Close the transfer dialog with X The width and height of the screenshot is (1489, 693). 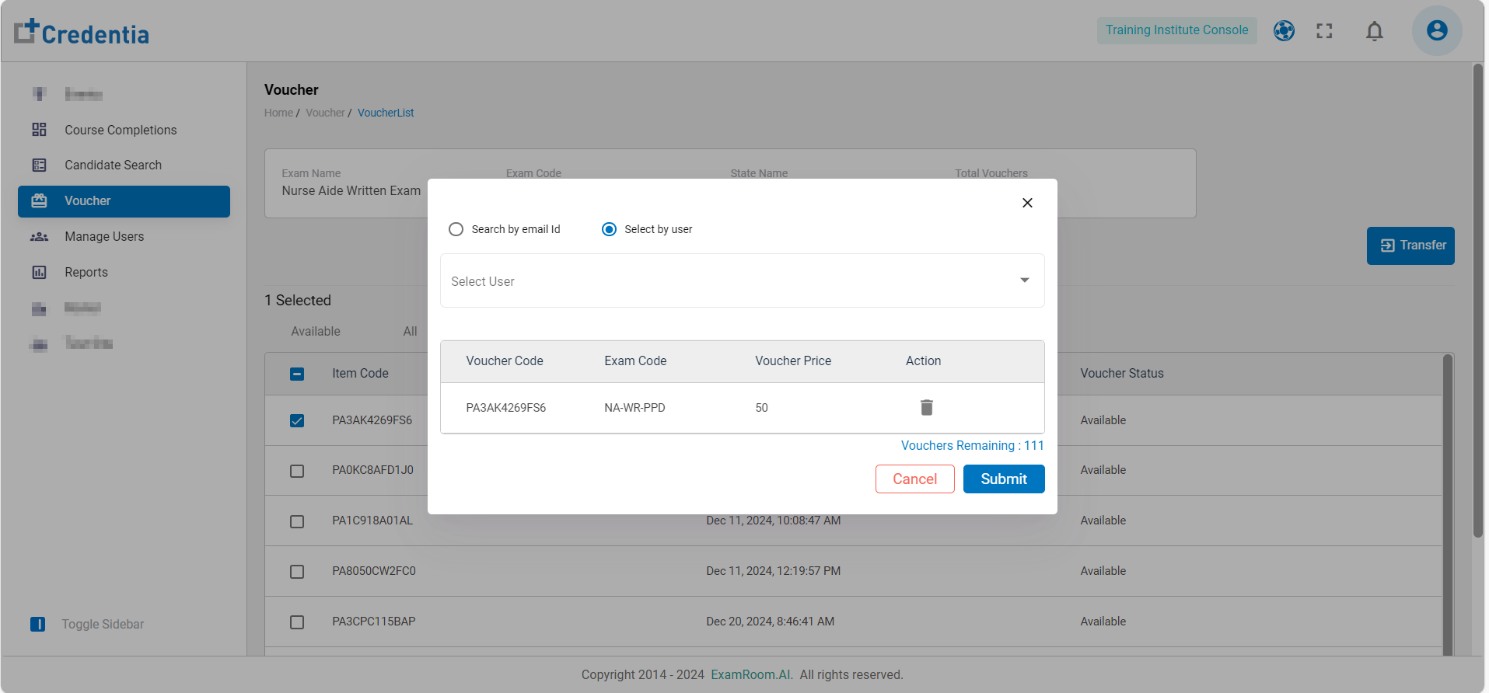pos(1027,203)
